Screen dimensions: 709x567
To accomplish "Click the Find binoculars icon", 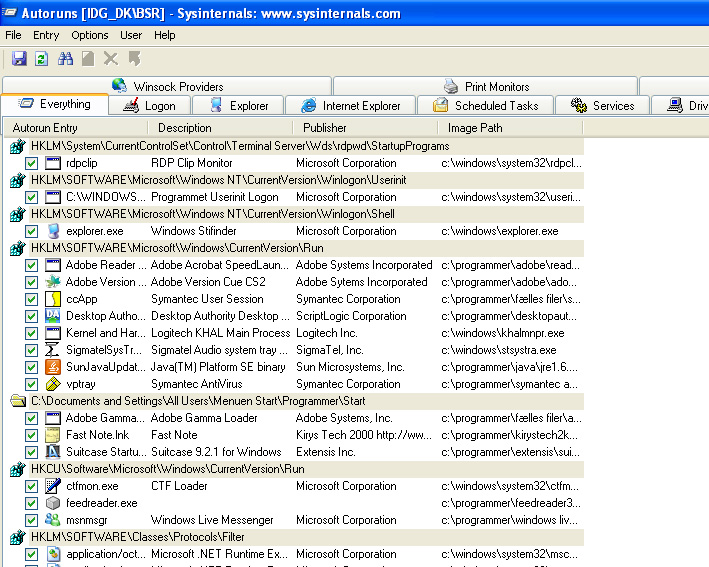I will (x=65, y=59).
